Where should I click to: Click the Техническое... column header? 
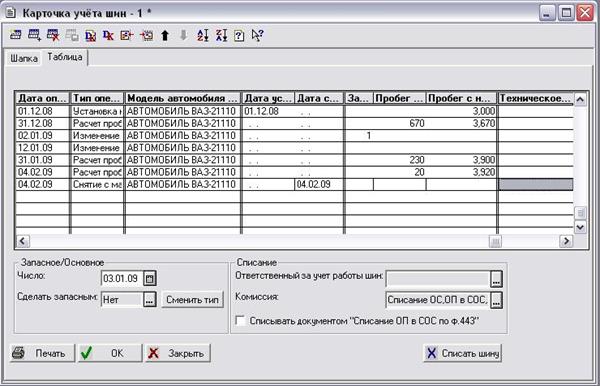coord(536,98)
